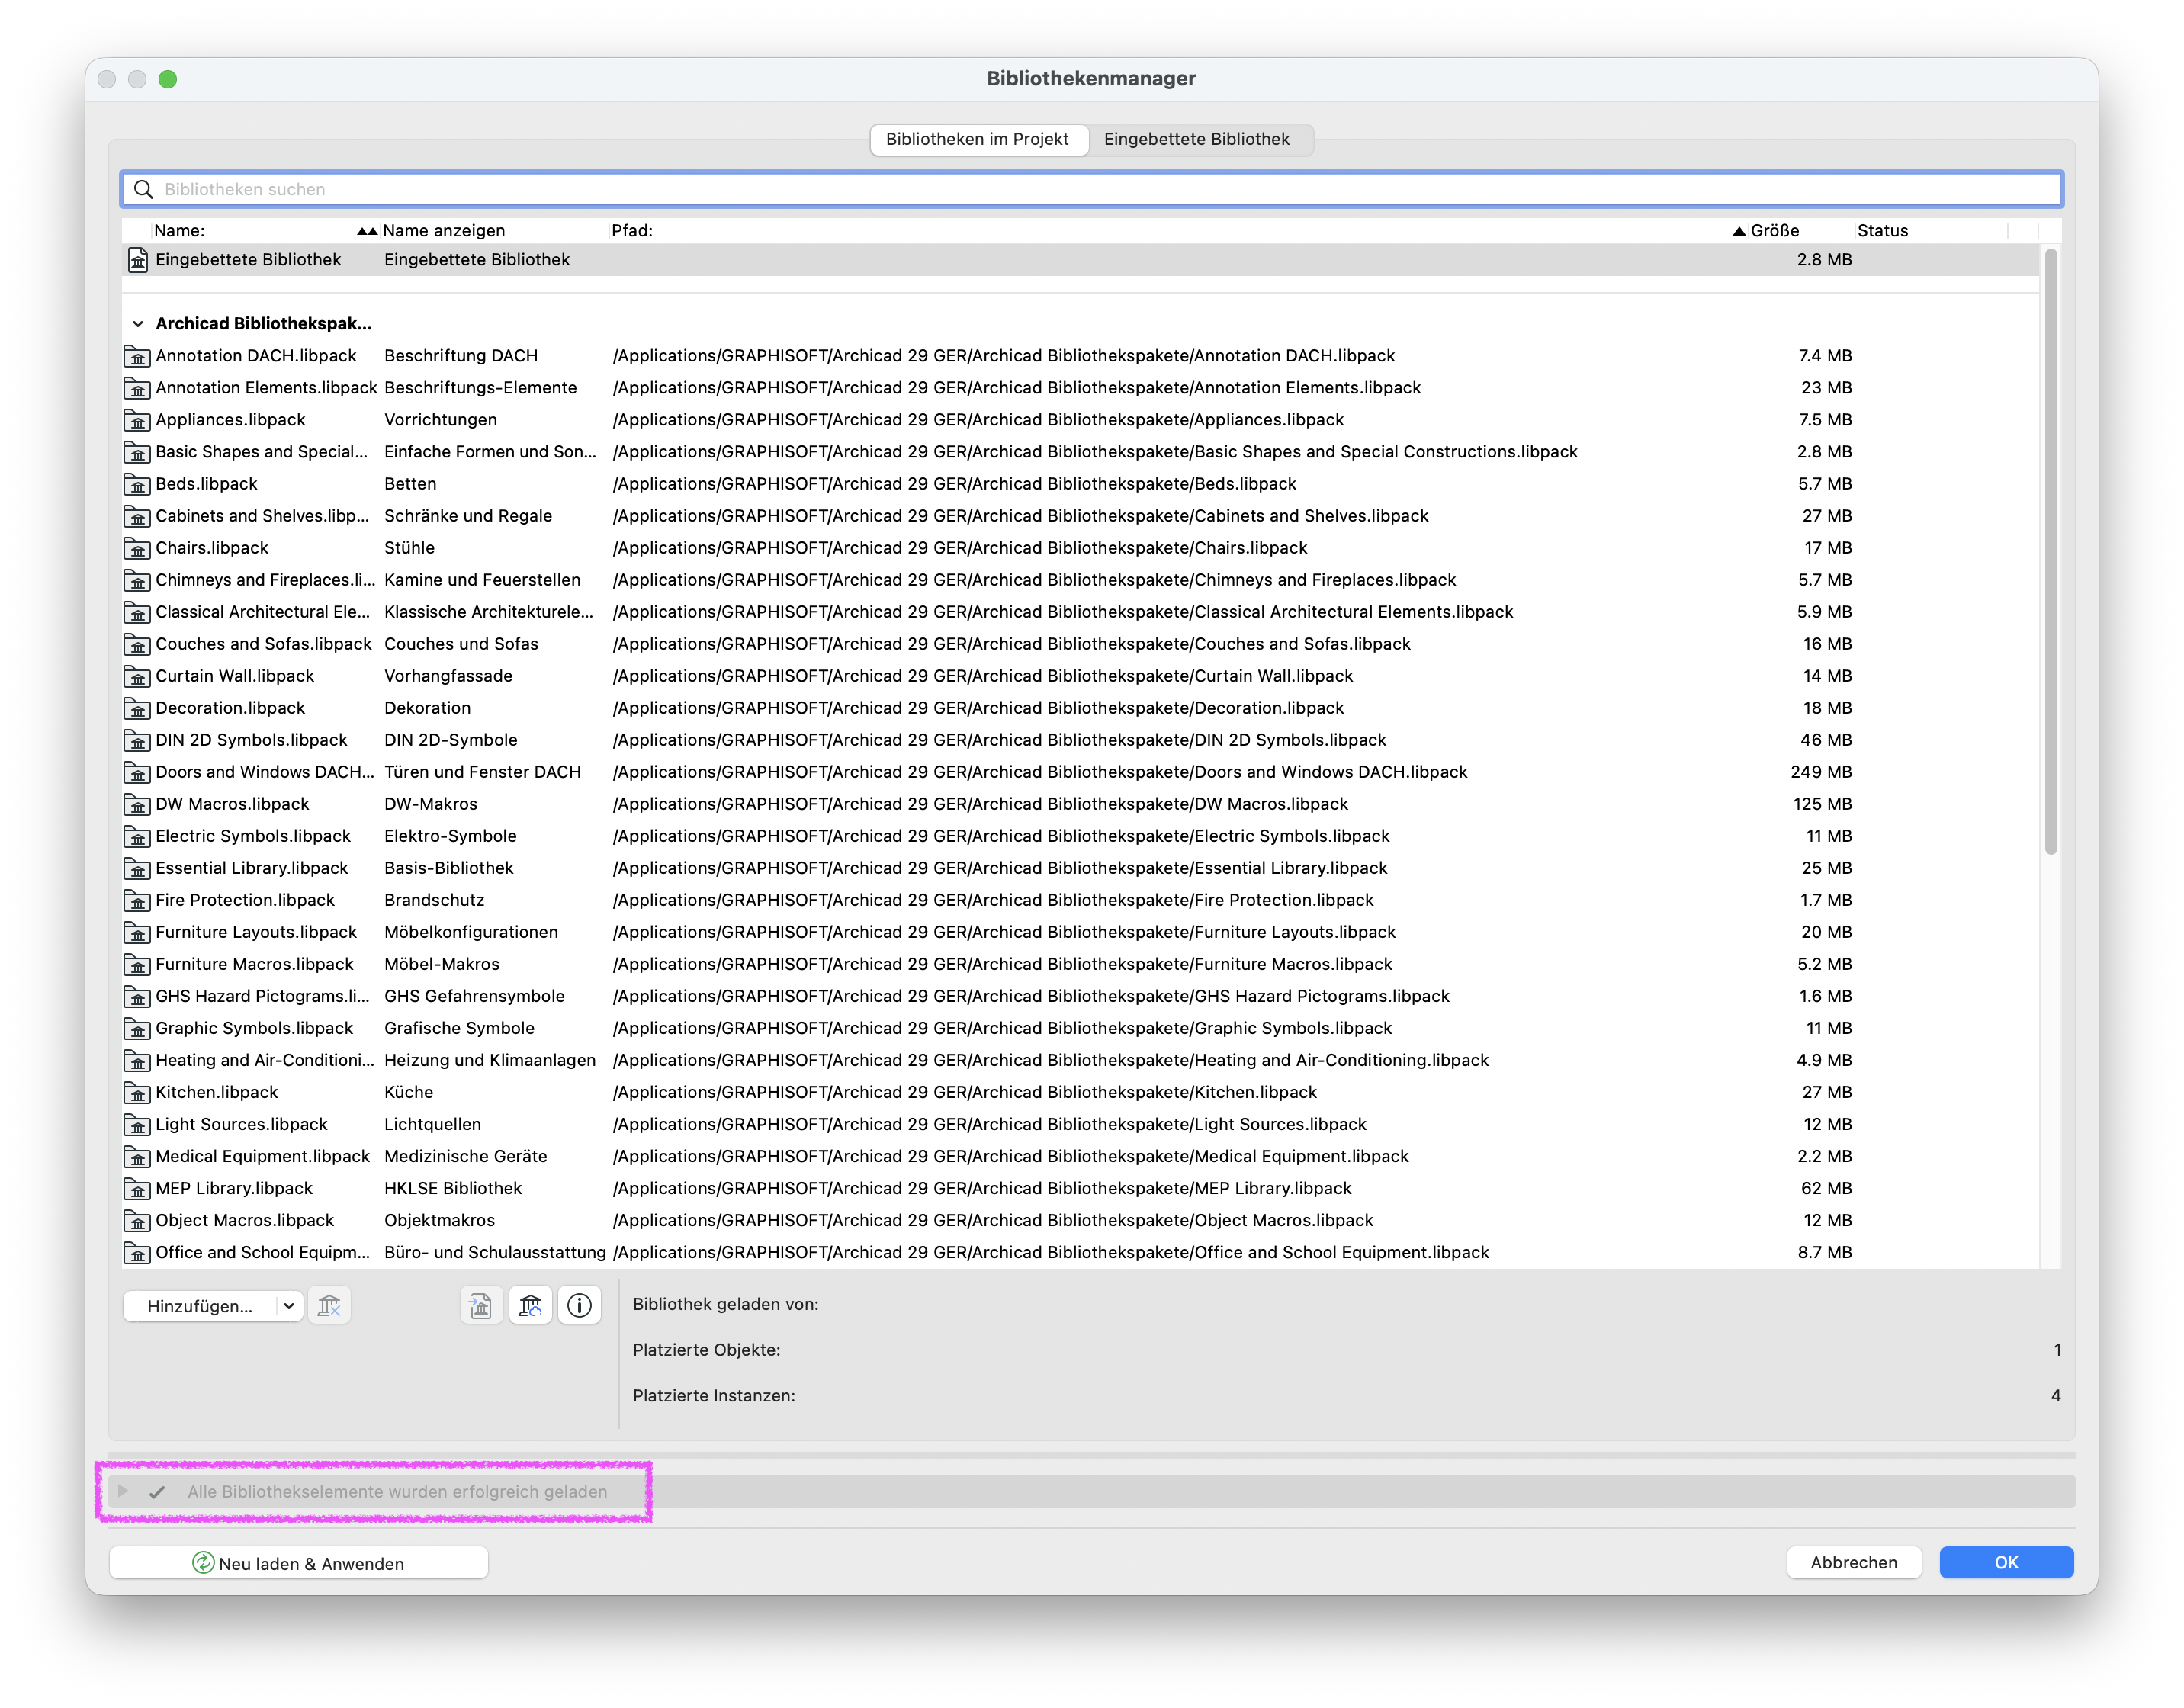Click the reload library cloud icon
Screen dimensions: 2184x1708
click(530, 1305)
